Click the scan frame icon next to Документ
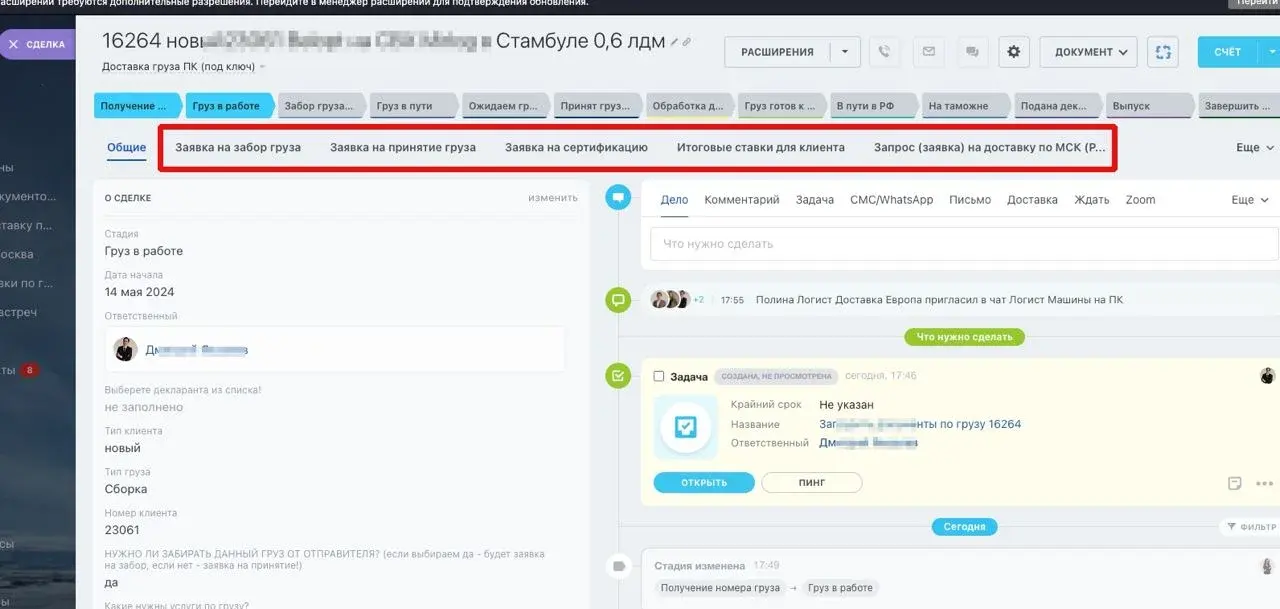The height and width of the screenshot is (609, 1280). (x=1163, y=52)
